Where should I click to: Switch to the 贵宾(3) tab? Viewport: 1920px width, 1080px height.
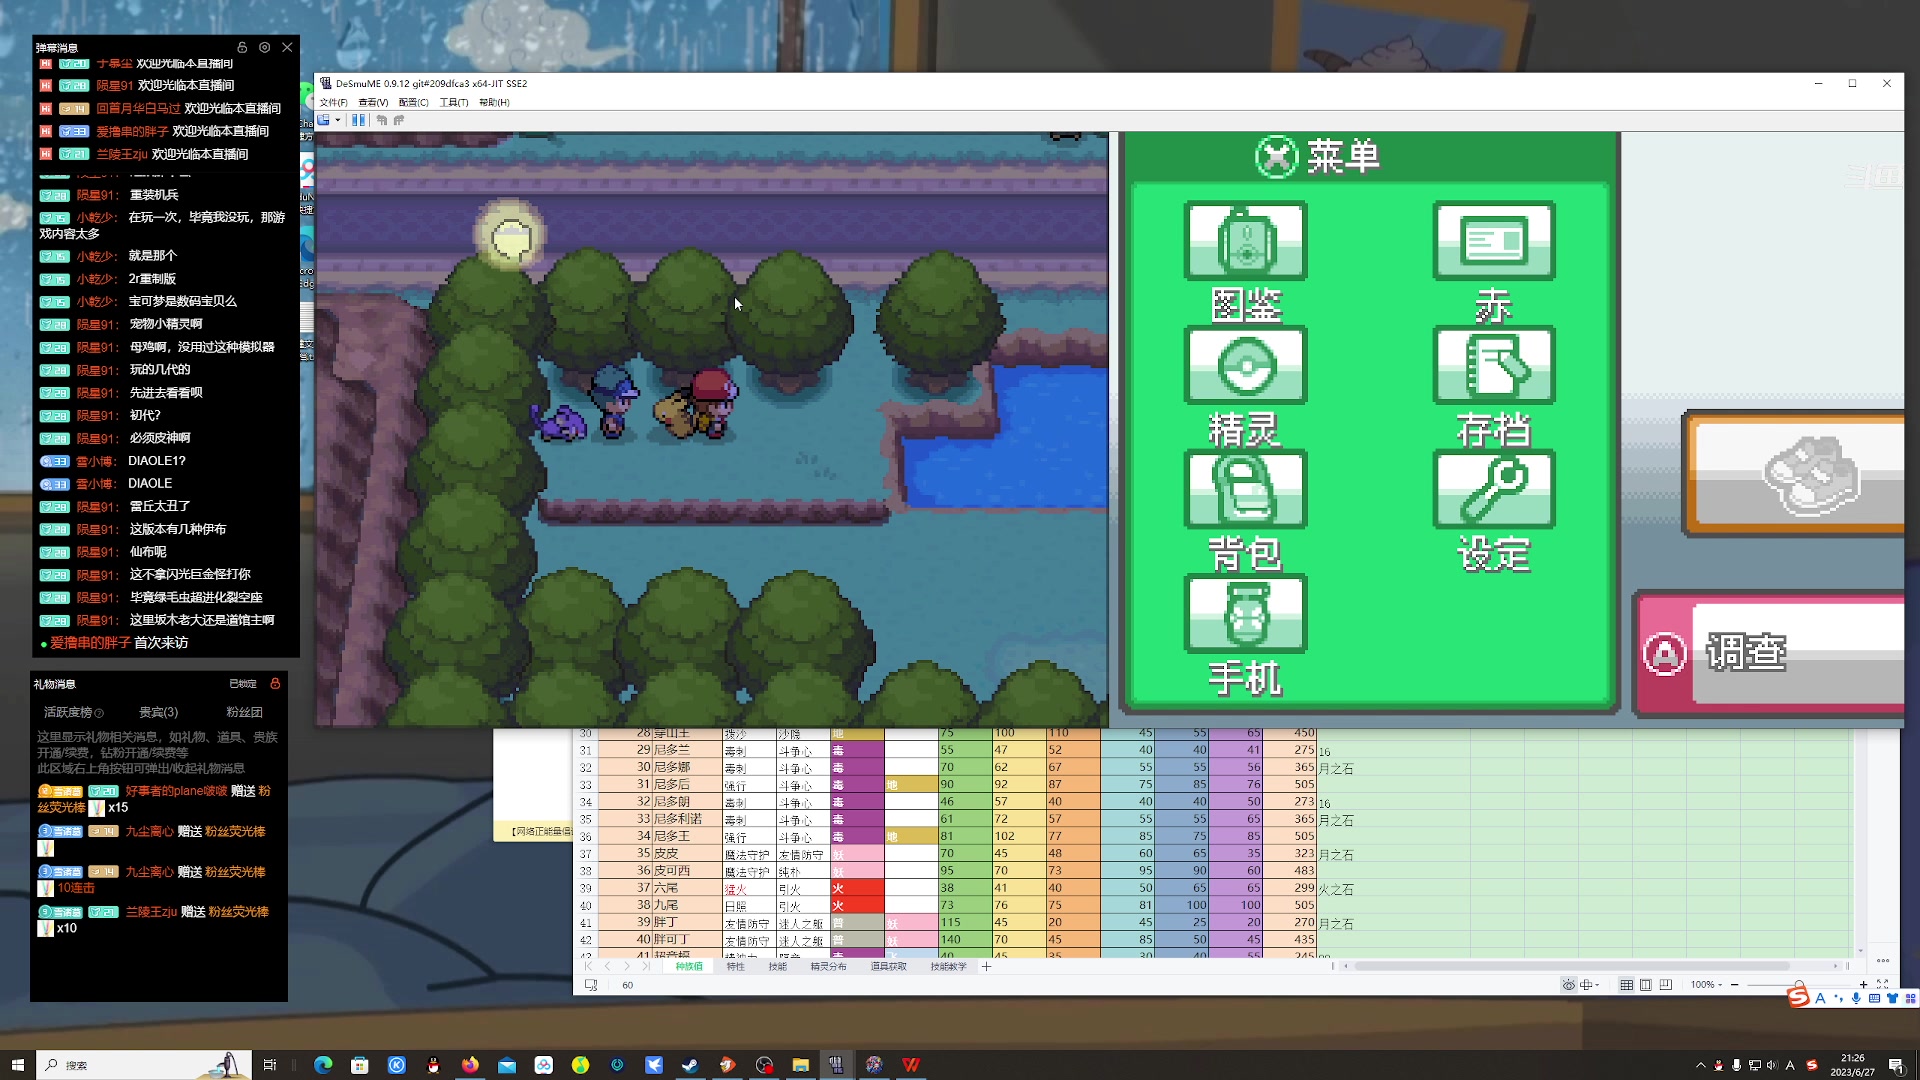(x=158, y=712)
